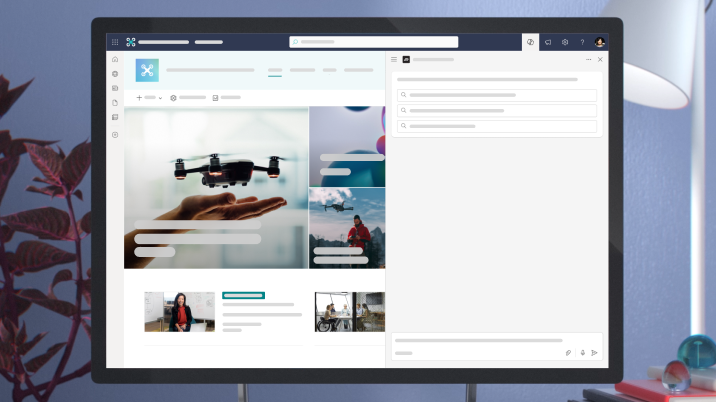
Task: Open the help question mark icon
Action: 582,42
